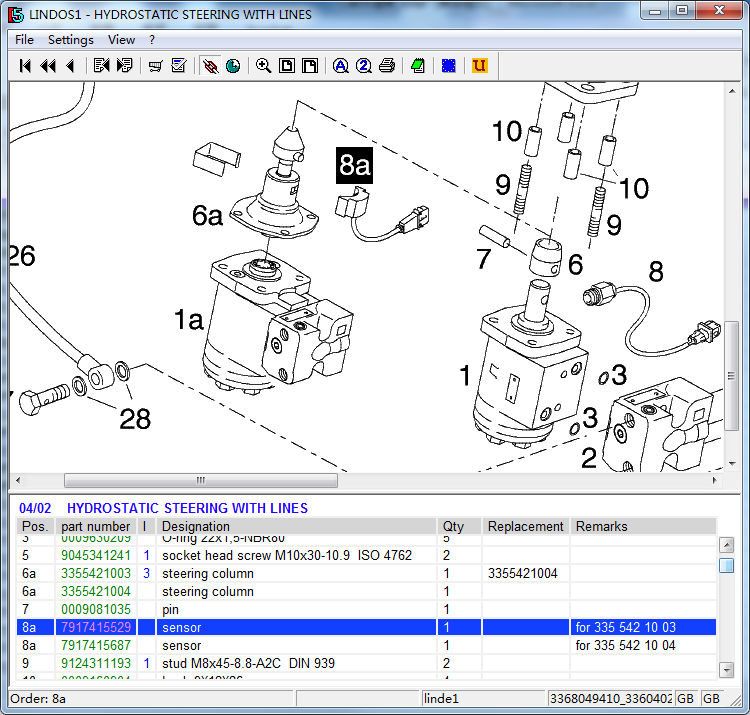Open the shopping cart icon
The width and height of the screenshot is (750, 715).
155,66
